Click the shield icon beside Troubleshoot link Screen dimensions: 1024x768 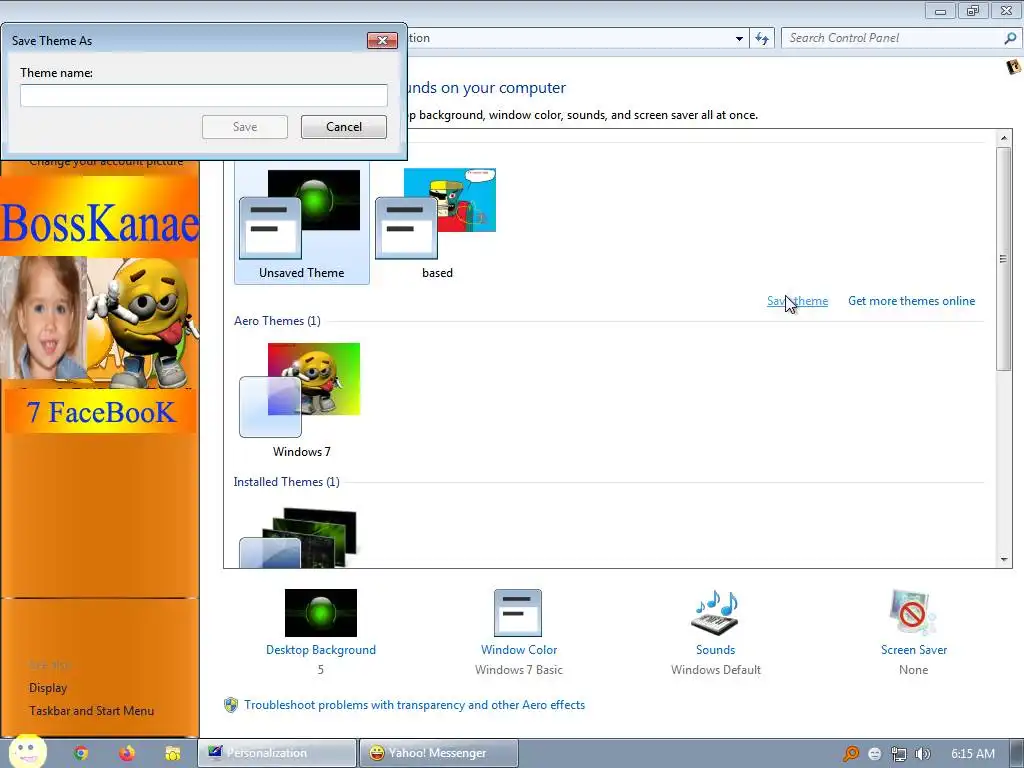coord(231,705)
